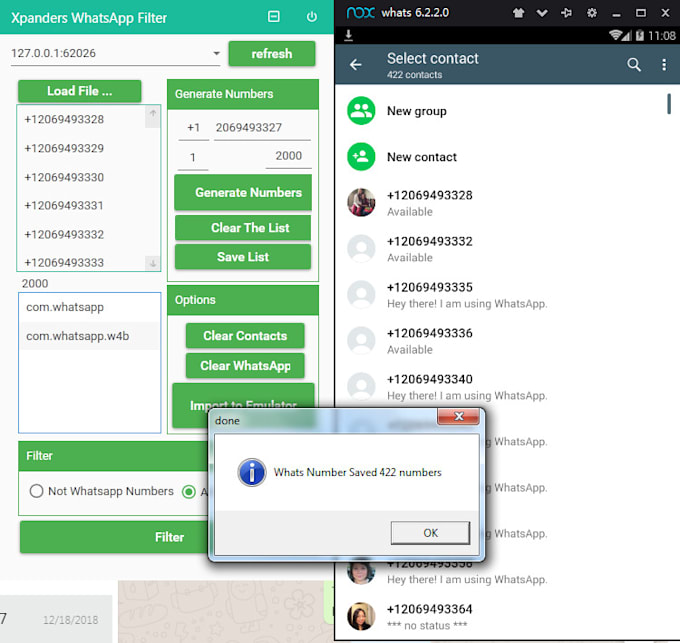Click the Clear WhatsApp button
Image resolution: width=680 pixels, height=643 pixels.
245,366
